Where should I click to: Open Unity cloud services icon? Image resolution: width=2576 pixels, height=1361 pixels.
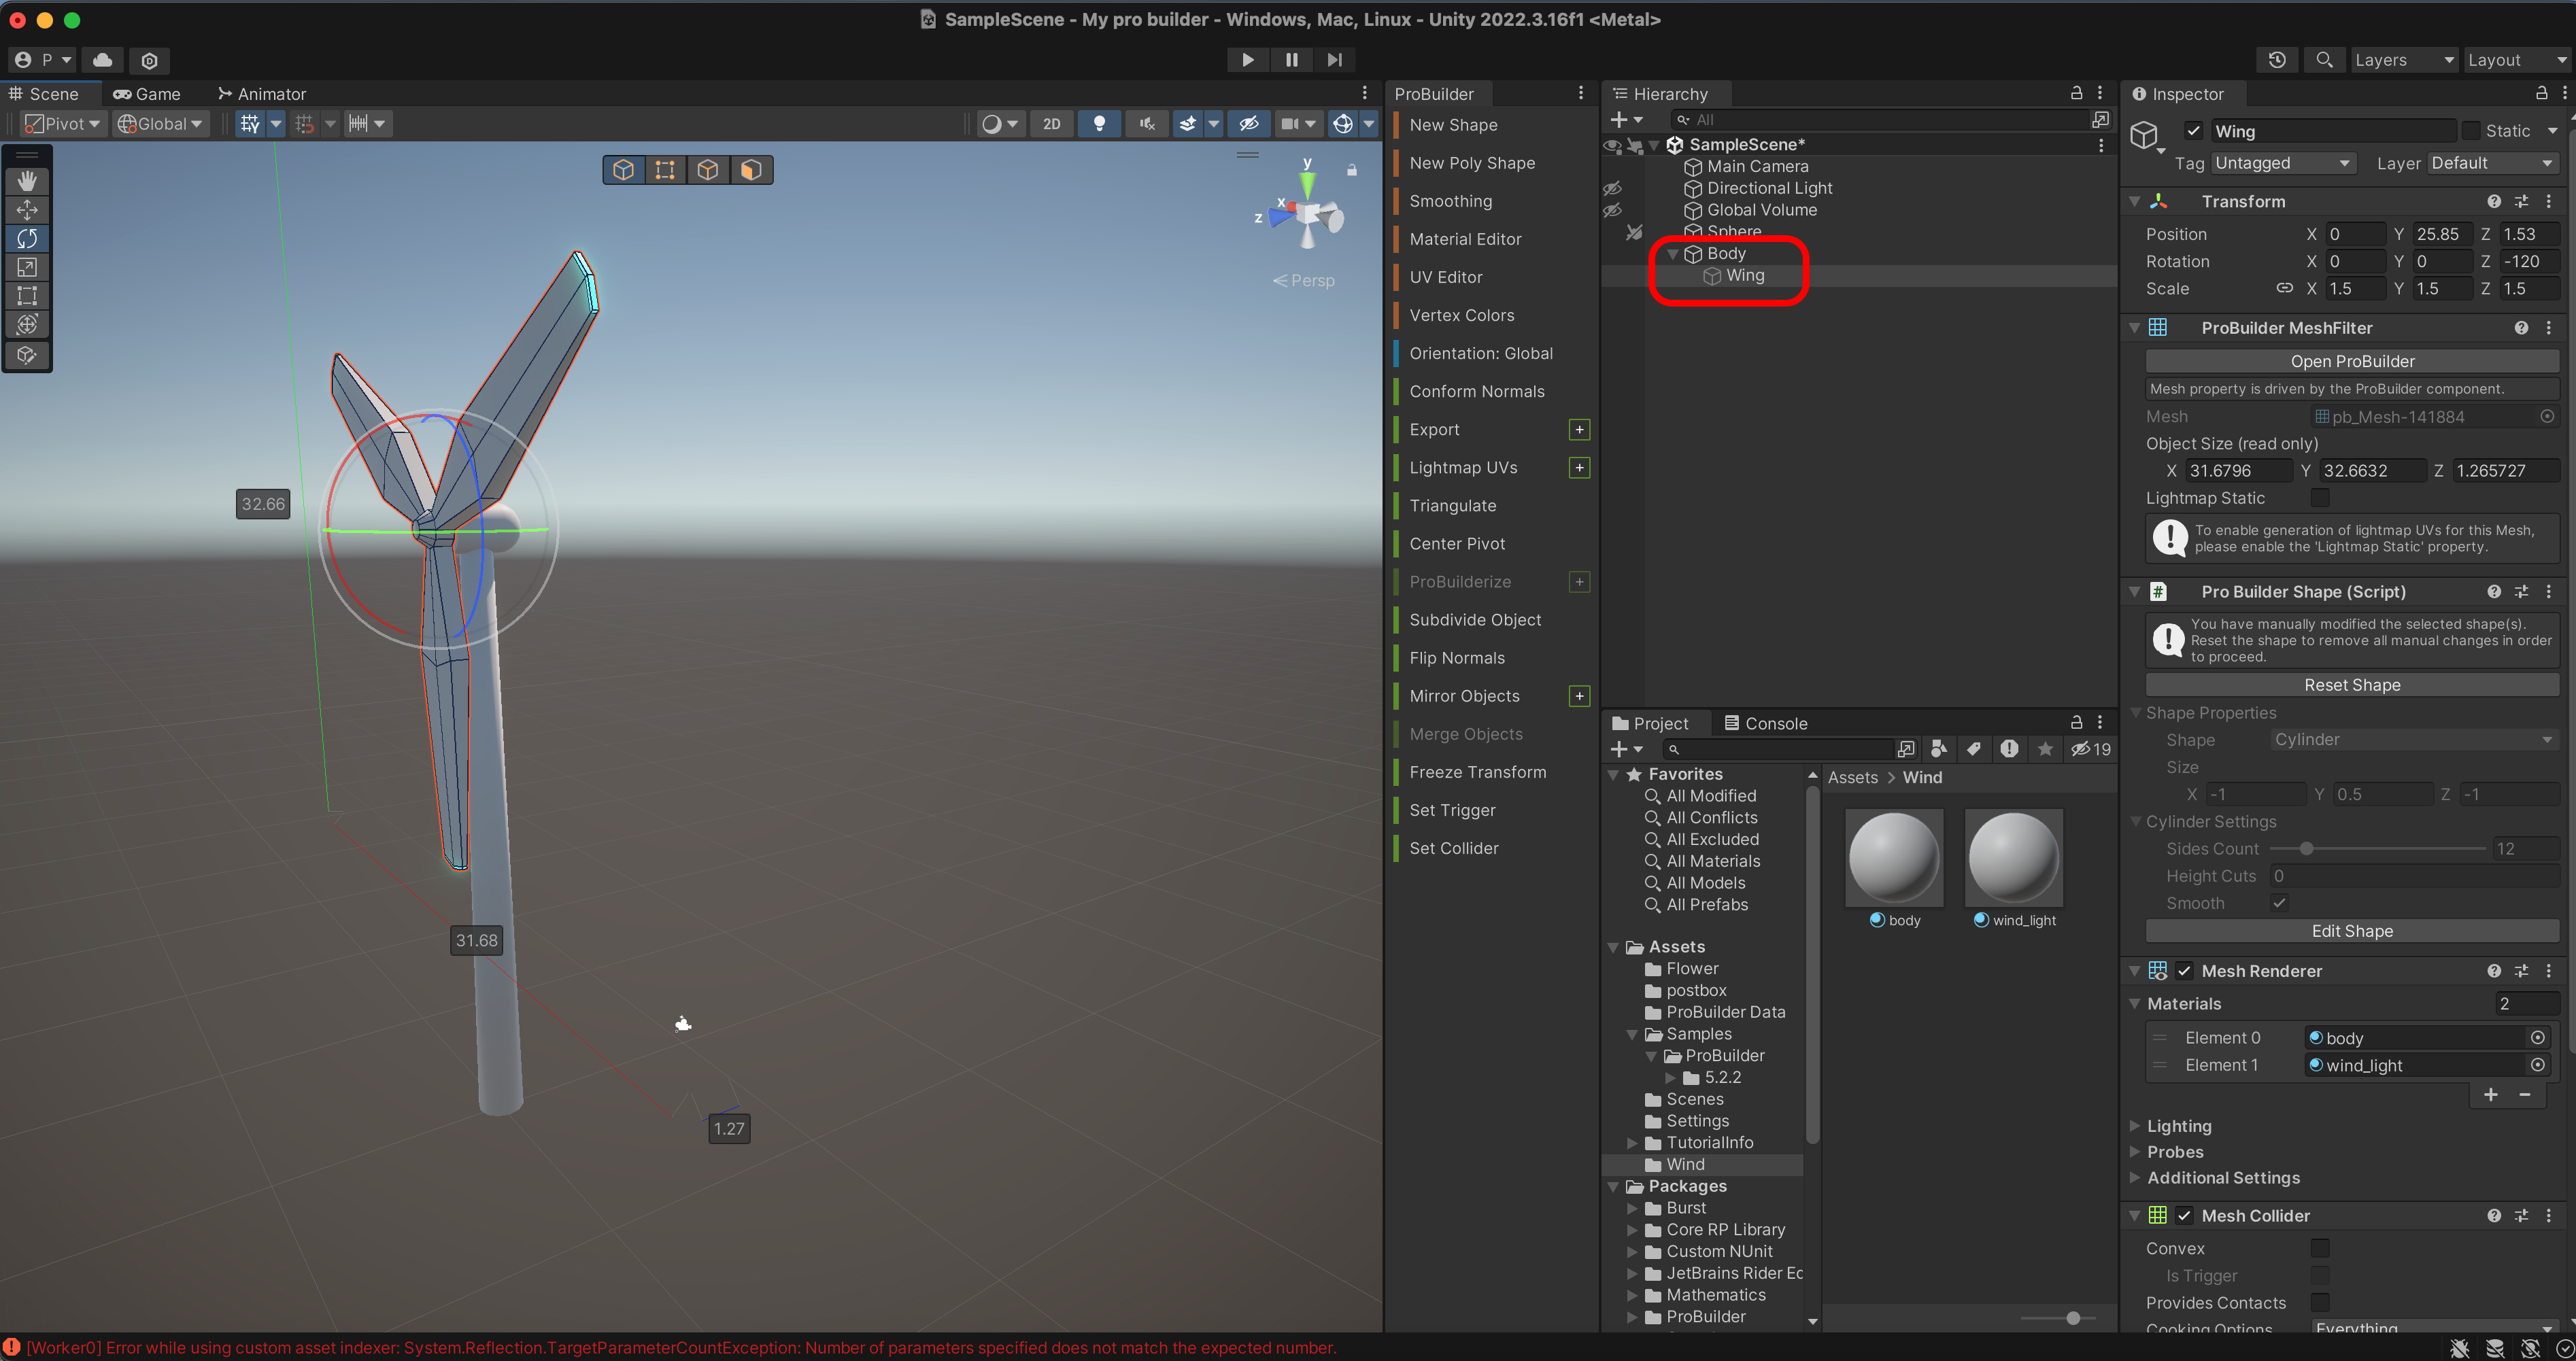102,60
